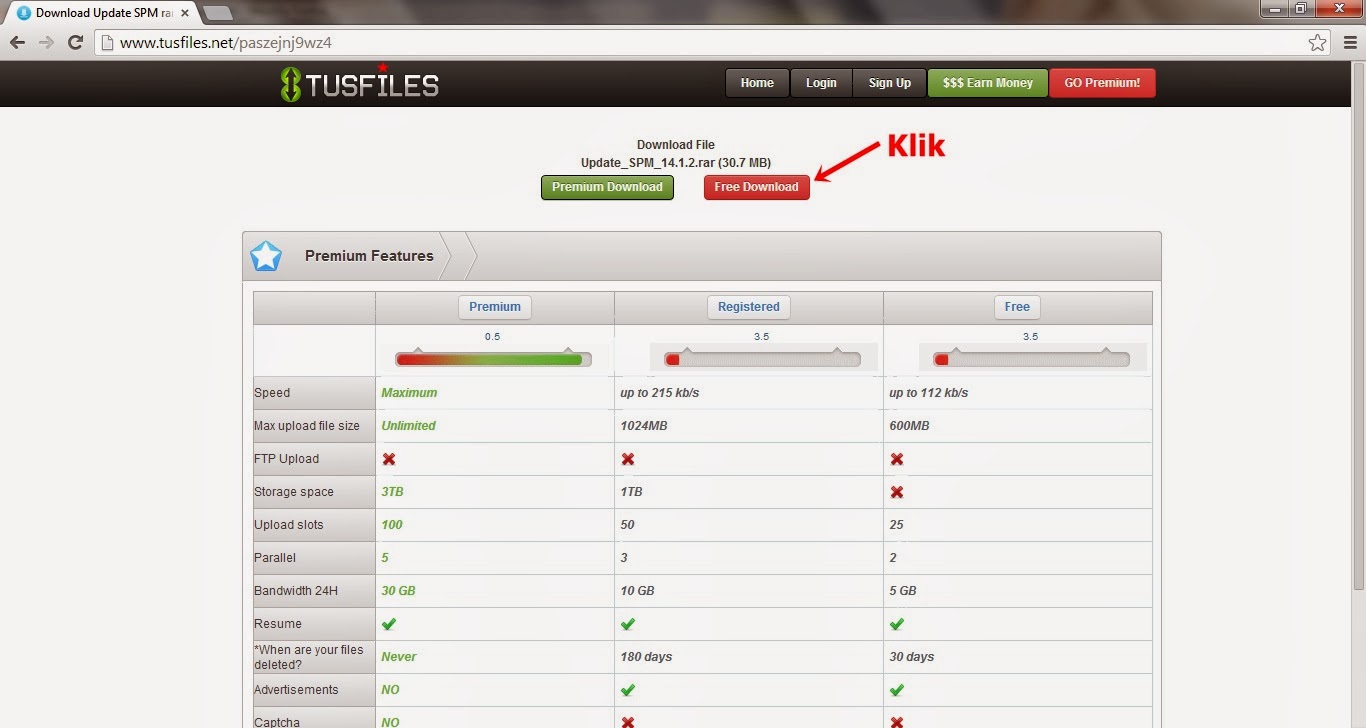Start the Premium Download
Image resolution: width=1366 pixels, height=728 pixels.
coord(607,187)
